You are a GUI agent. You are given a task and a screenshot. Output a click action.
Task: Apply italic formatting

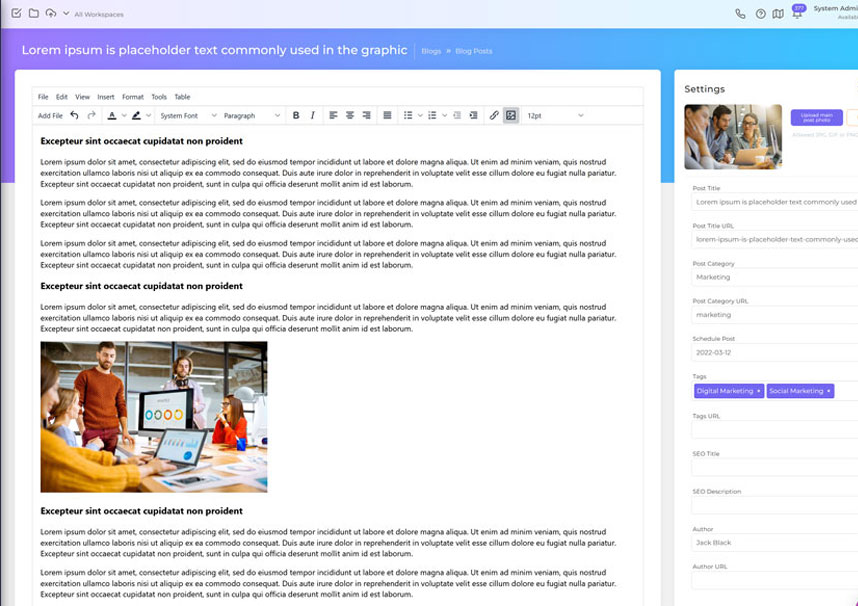312,115
